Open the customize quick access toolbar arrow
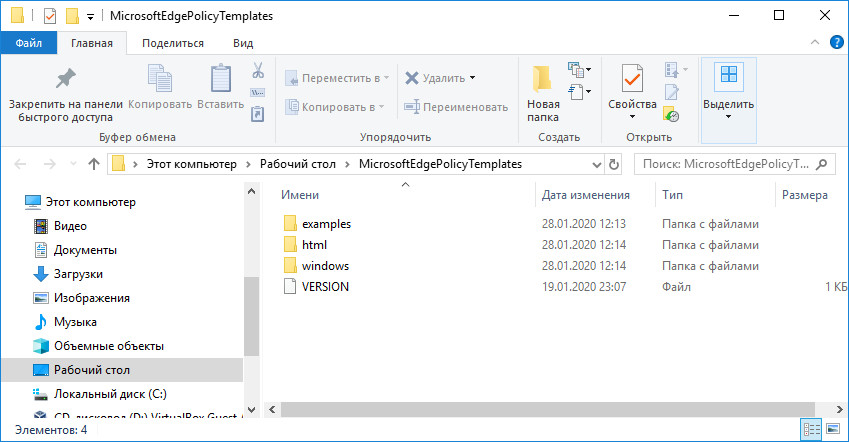Screen dimensions: 849x442 [90, 17]
